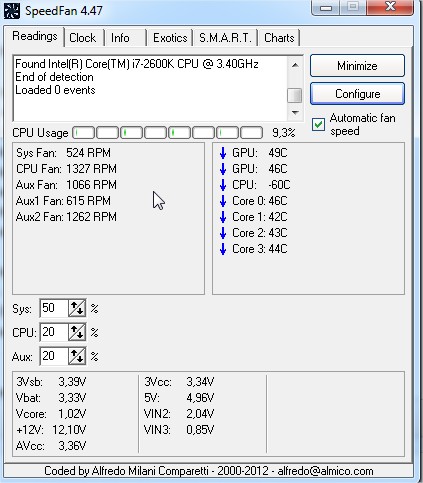Viewport: 423px width, 483px height.
Task: Open the S.M.A.R.T. tab
Action: [x=225, y=38]
